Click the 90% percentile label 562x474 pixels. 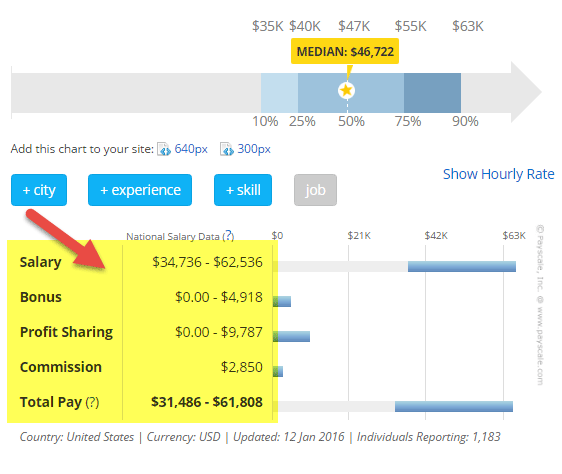click(465, 122)
